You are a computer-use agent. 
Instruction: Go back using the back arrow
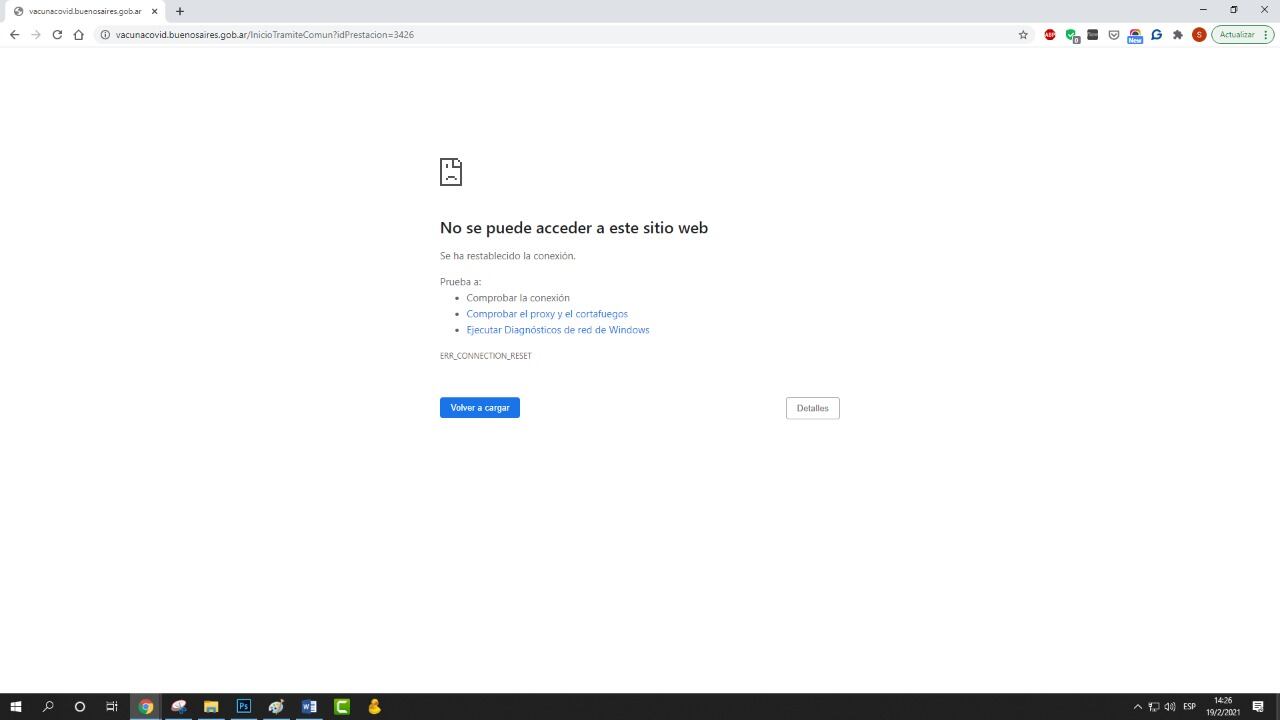click(14, 35)
